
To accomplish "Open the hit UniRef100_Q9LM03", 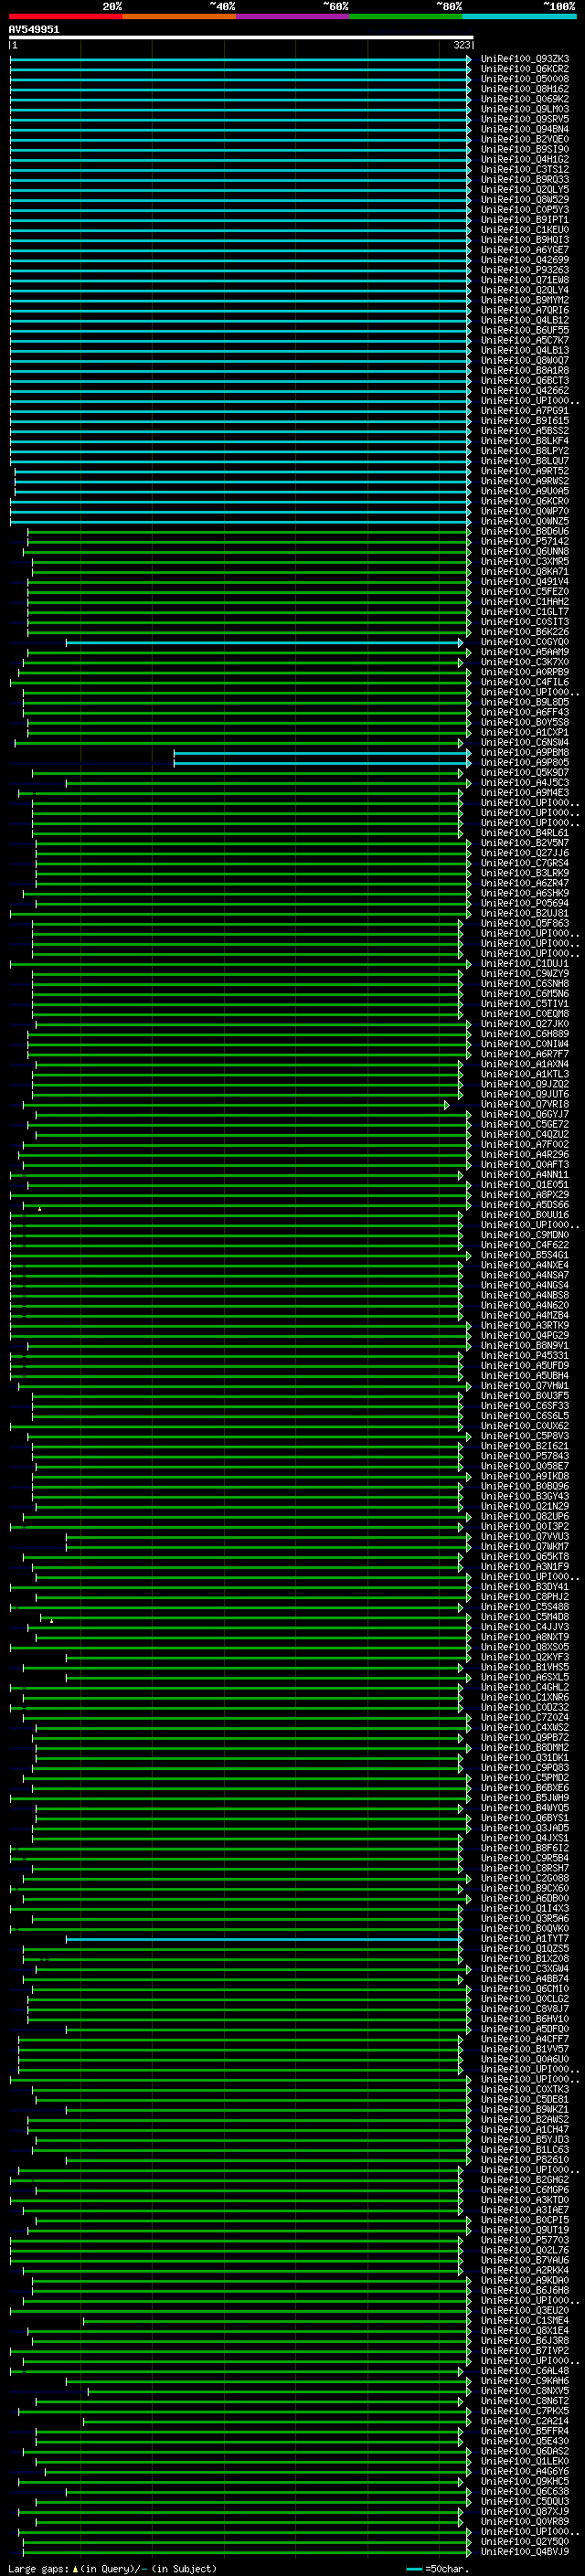I will pos(525,109).
